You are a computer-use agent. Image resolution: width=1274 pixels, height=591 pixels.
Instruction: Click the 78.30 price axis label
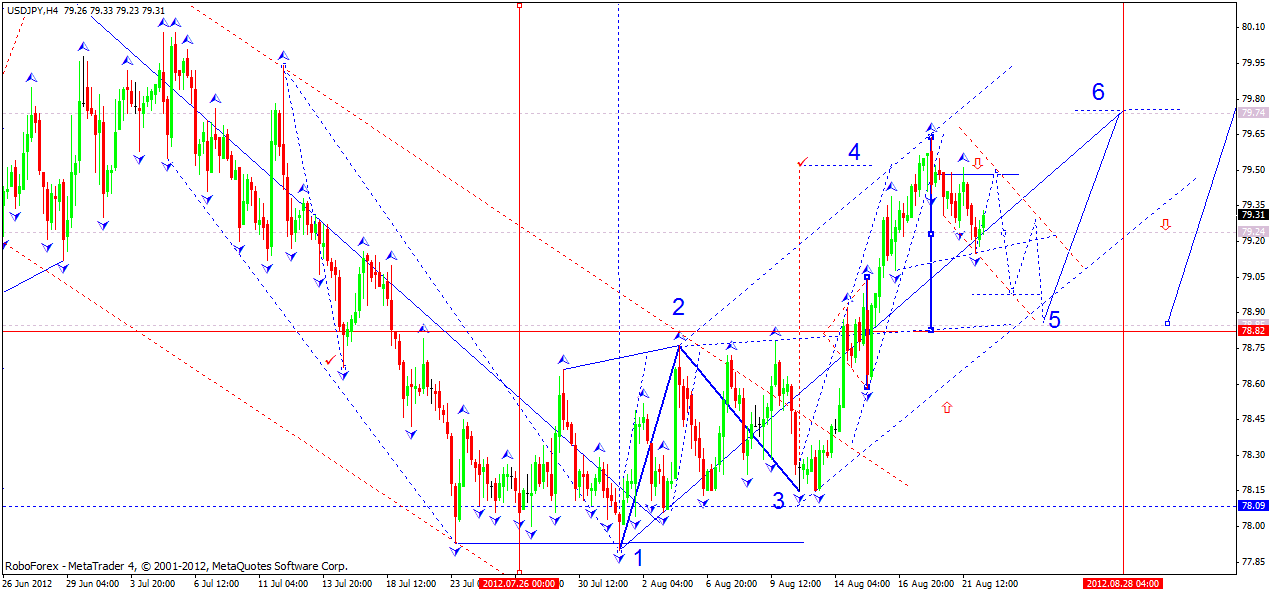coord(1254,454)
